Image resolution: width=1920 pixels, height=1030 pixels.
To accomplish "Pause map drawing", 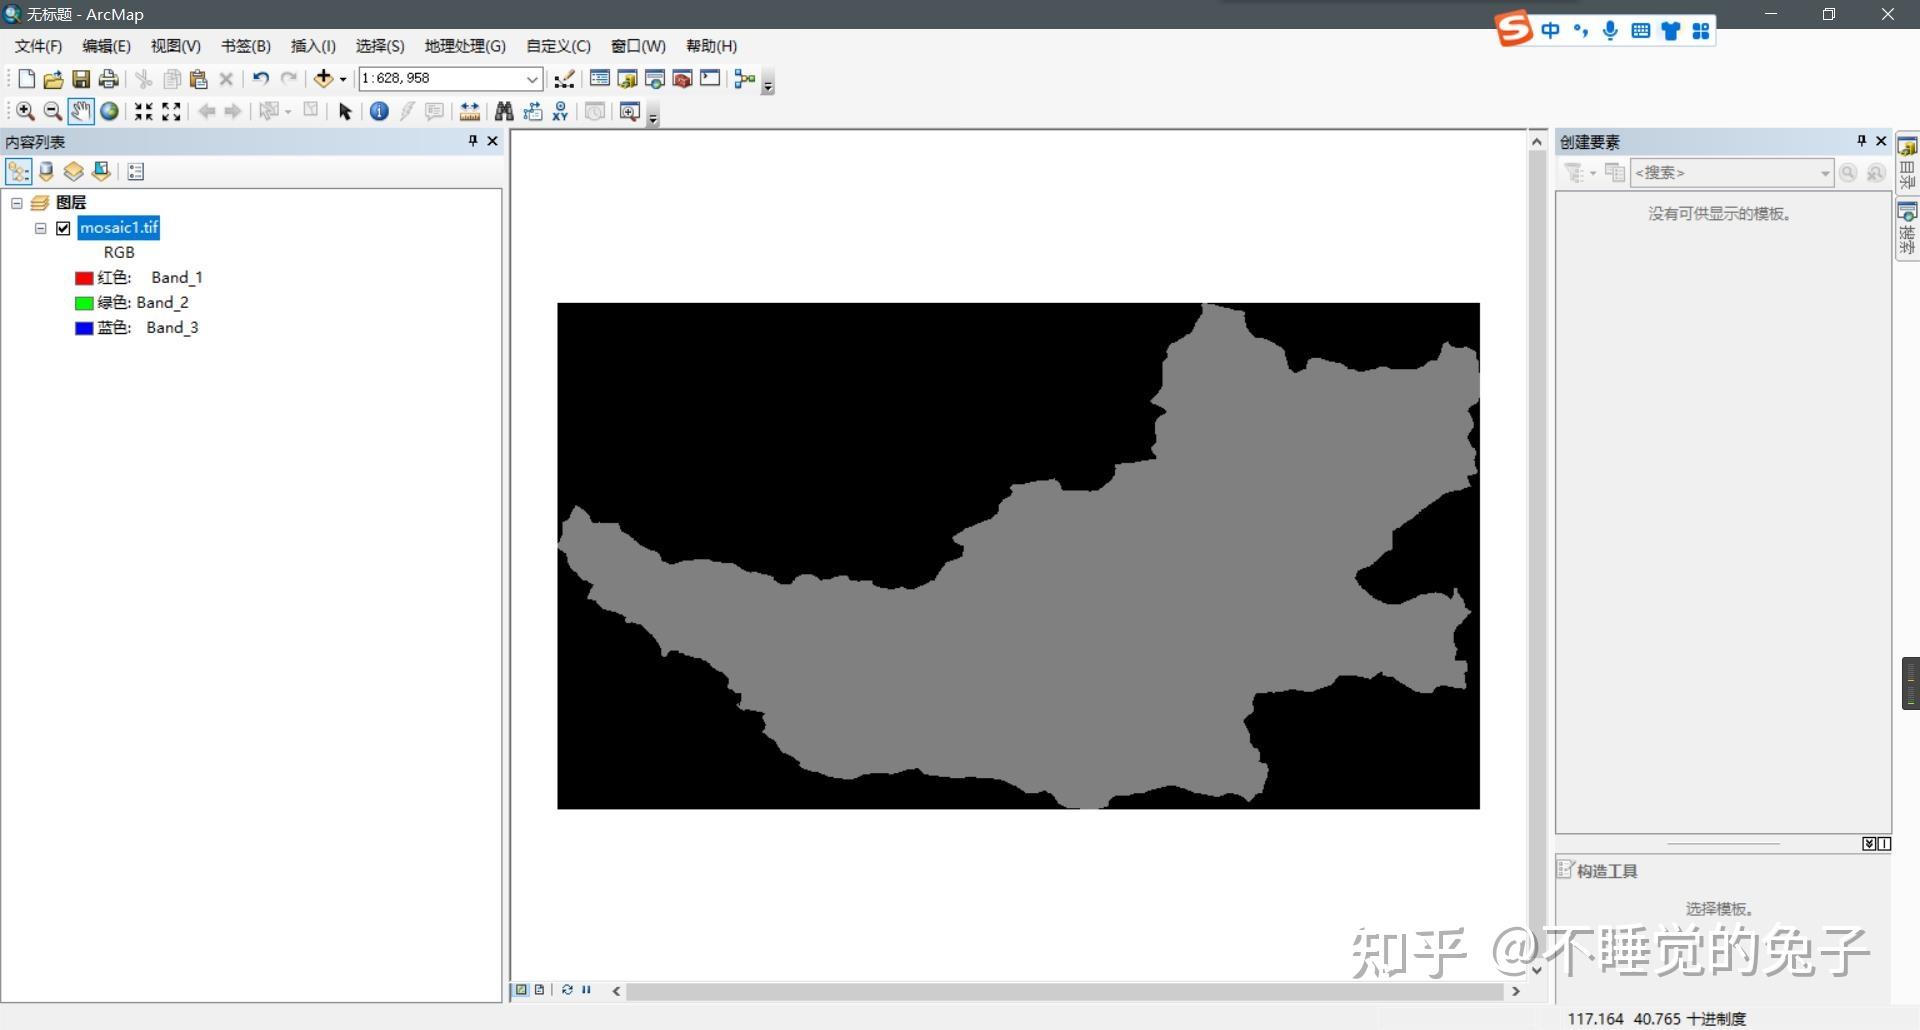I will (x=586, y=990).
